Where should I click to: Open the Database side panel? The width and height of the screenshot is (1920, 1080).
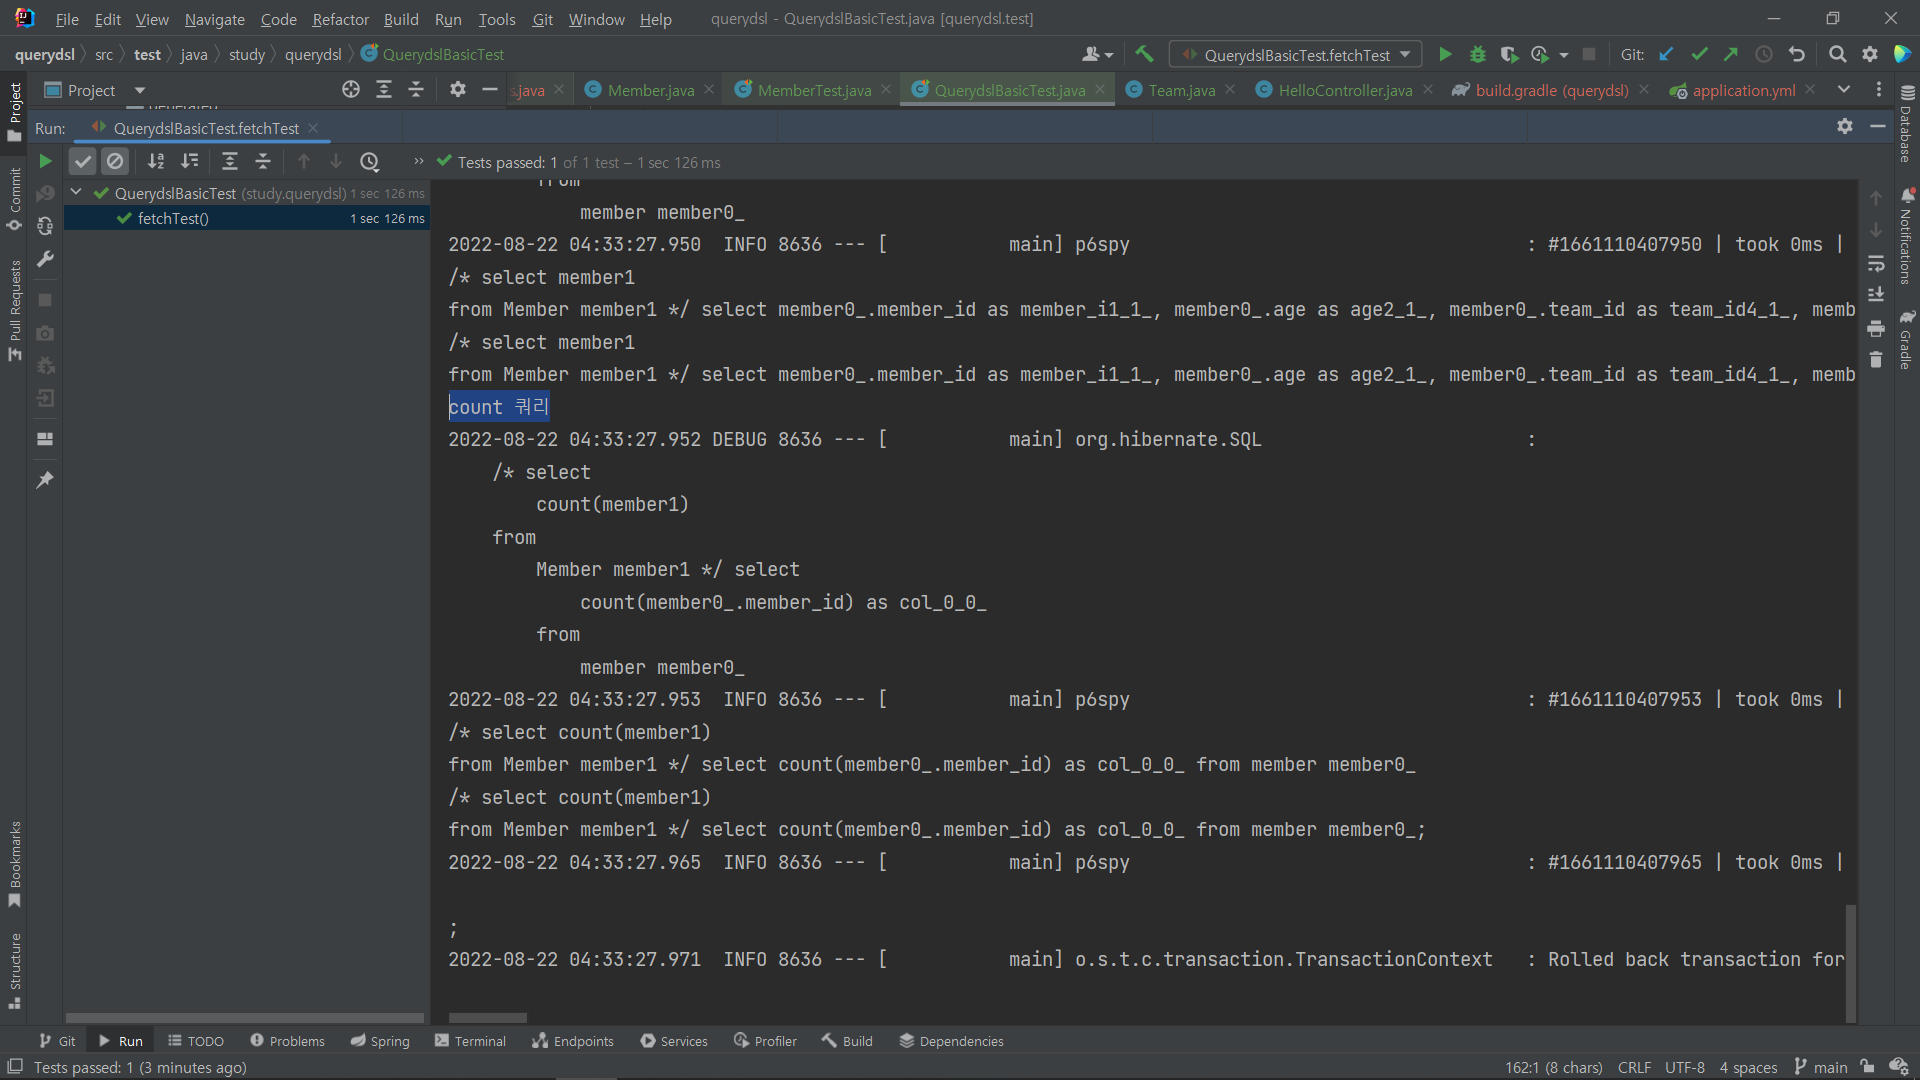(x=1906, y=124)
